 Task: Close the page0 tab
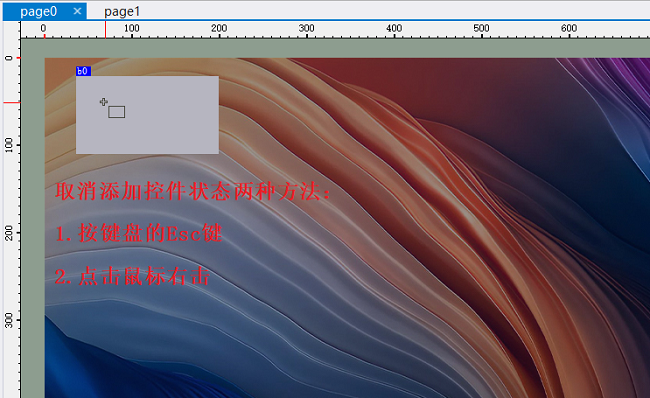click(77, 11)
